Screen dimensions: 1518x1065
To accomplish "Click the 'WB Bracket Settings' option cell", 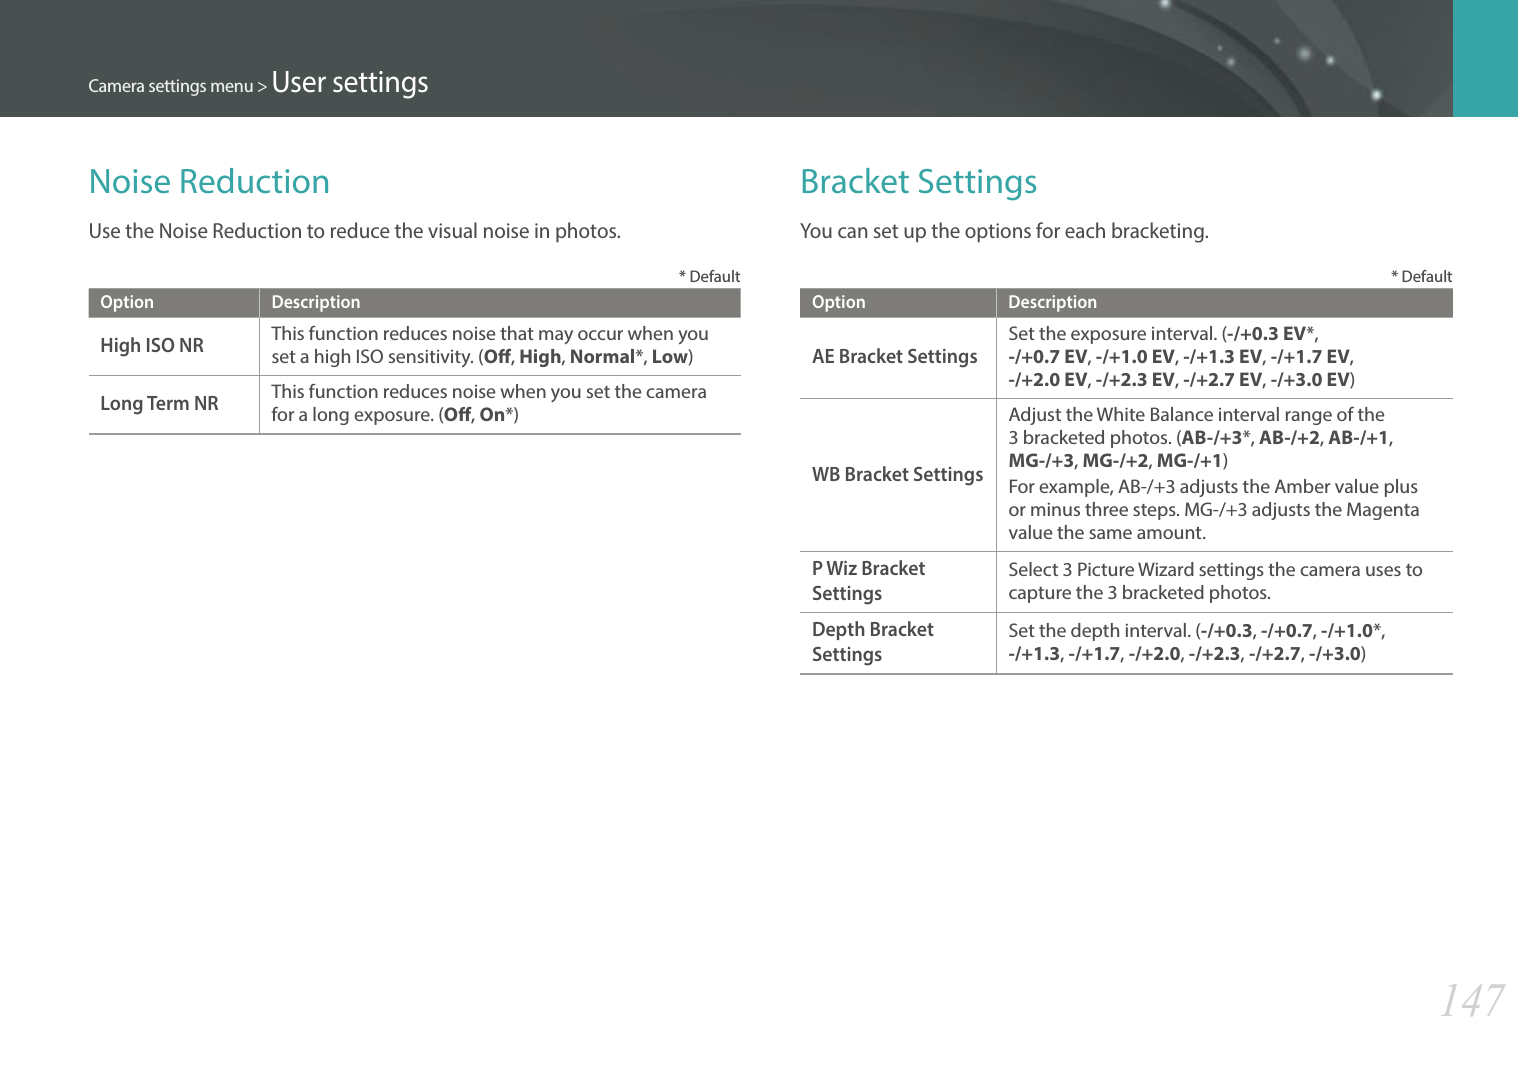I will [x=898, y=475].
